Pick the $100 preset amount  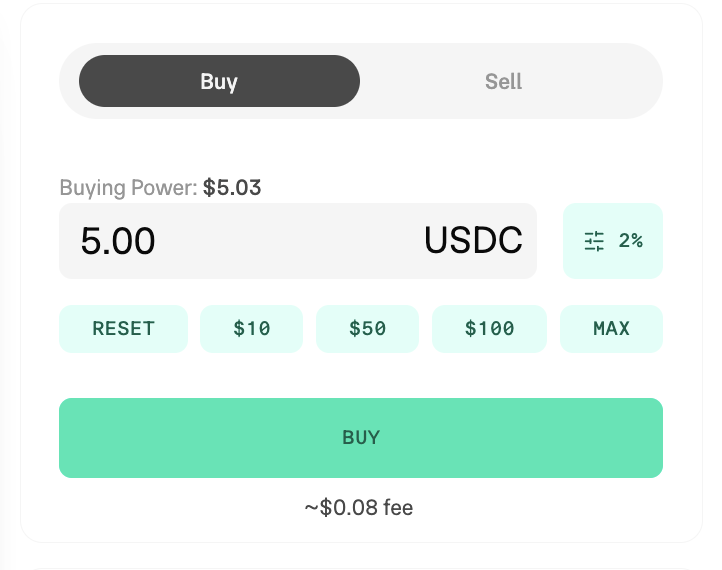(x=490, y=329)
